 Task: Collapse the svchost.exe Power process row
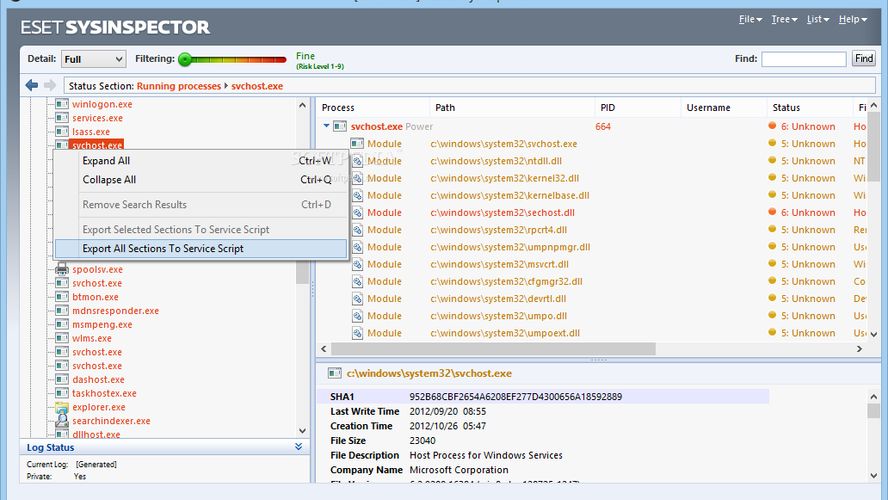[326, 126]
